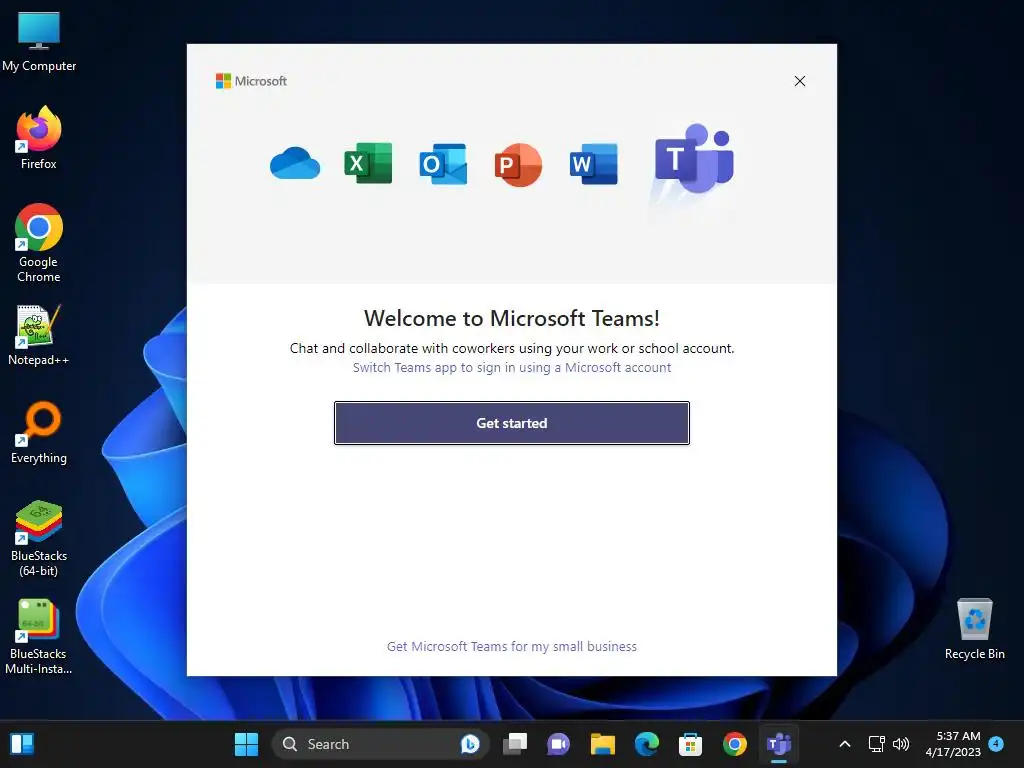Viewport: 1024px width, 768px height.
Task: Open Google Chrome from the taskbar
Action: point(735,744)
